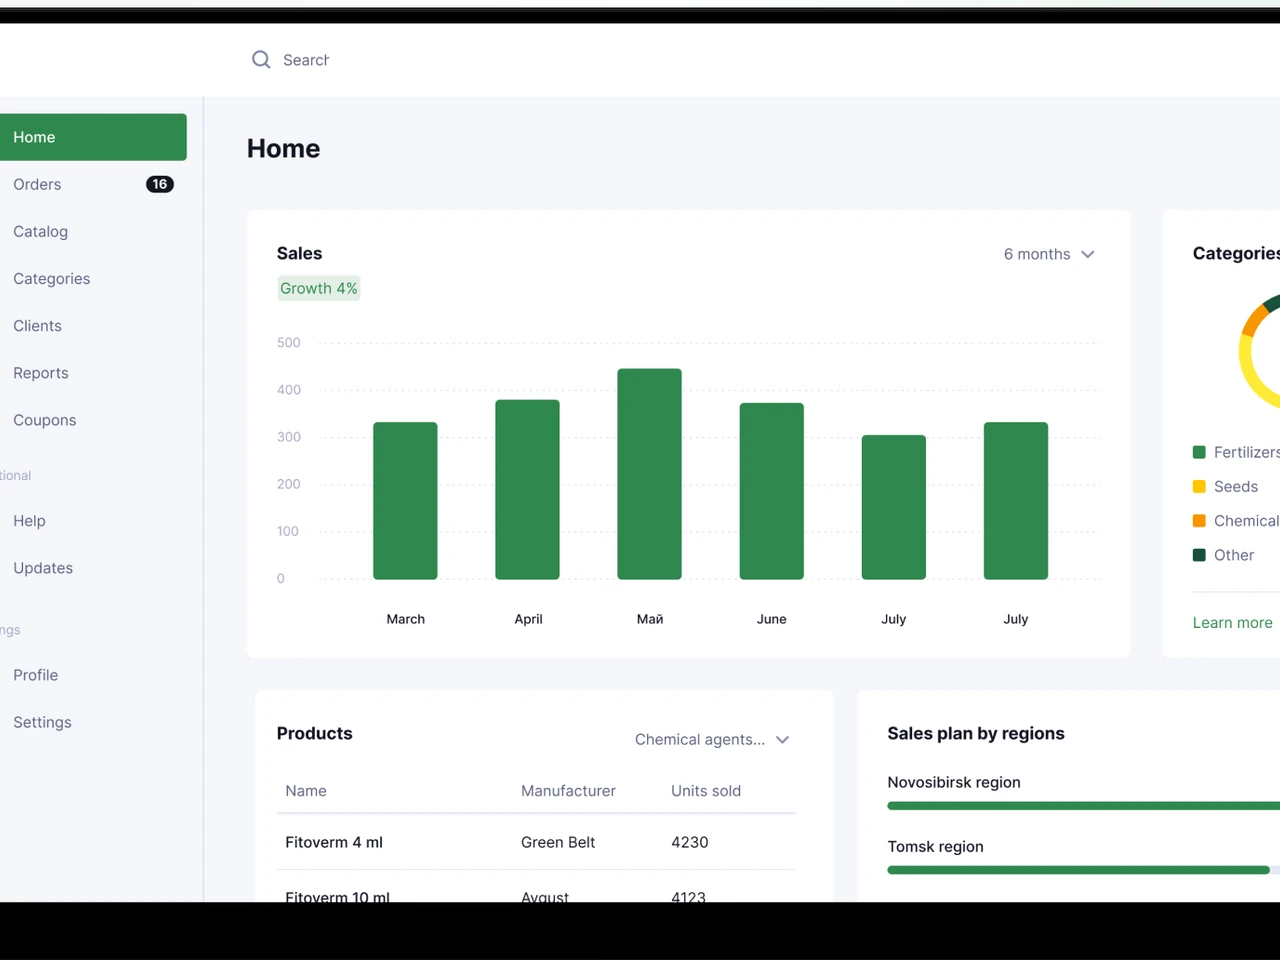Screen dimensions: 1280x960
Task: Click the Май bar in Sales chart
Action: point(650,474)
